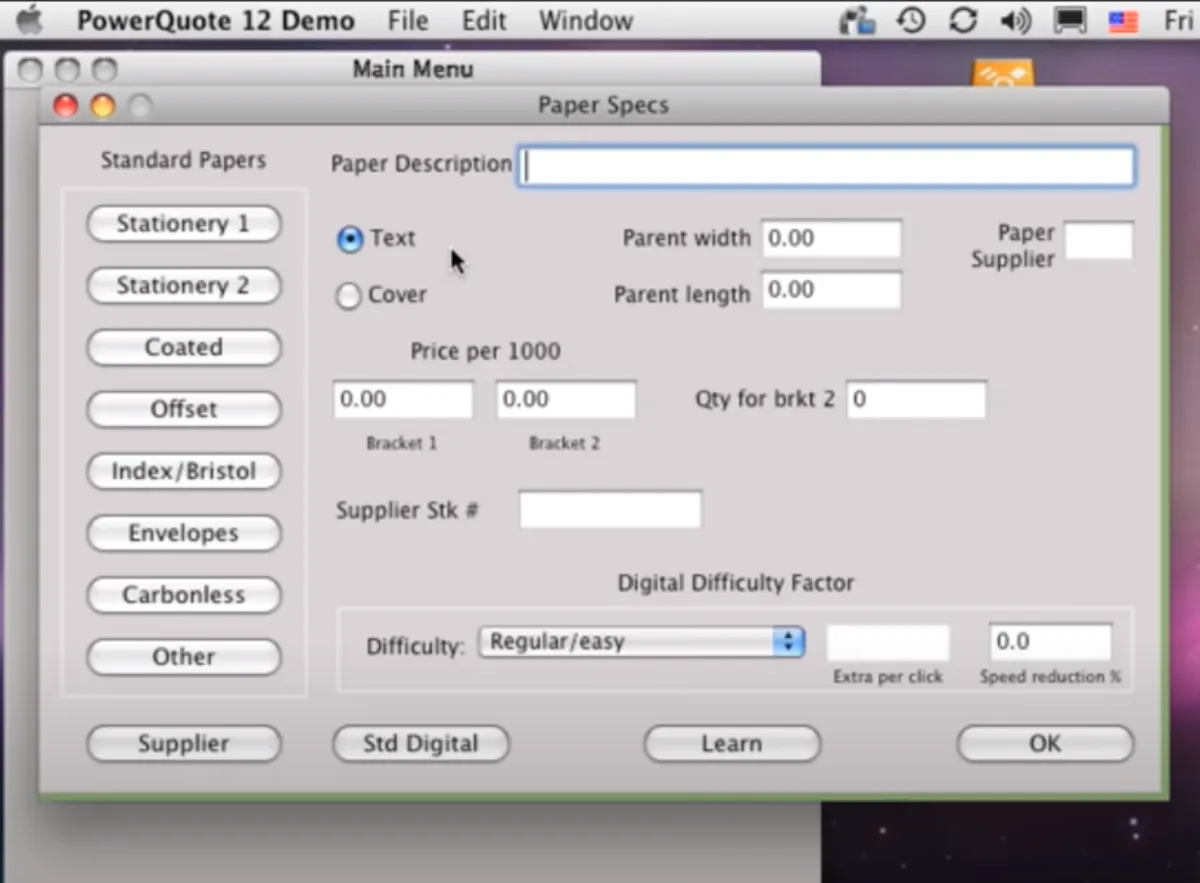Choose the Stationery 2 standard paper
1200x883 pixels.
[184, 286]
